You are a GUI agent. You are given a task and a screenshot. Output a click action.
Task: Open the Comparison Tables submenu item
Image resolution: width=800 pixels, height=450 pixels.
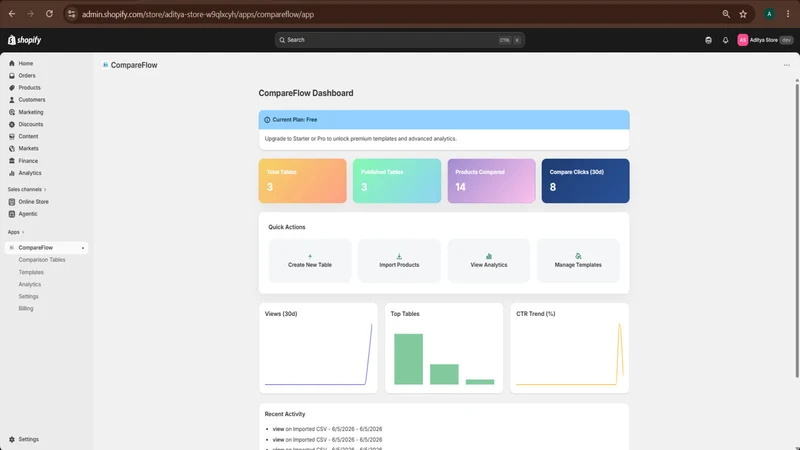42,260
